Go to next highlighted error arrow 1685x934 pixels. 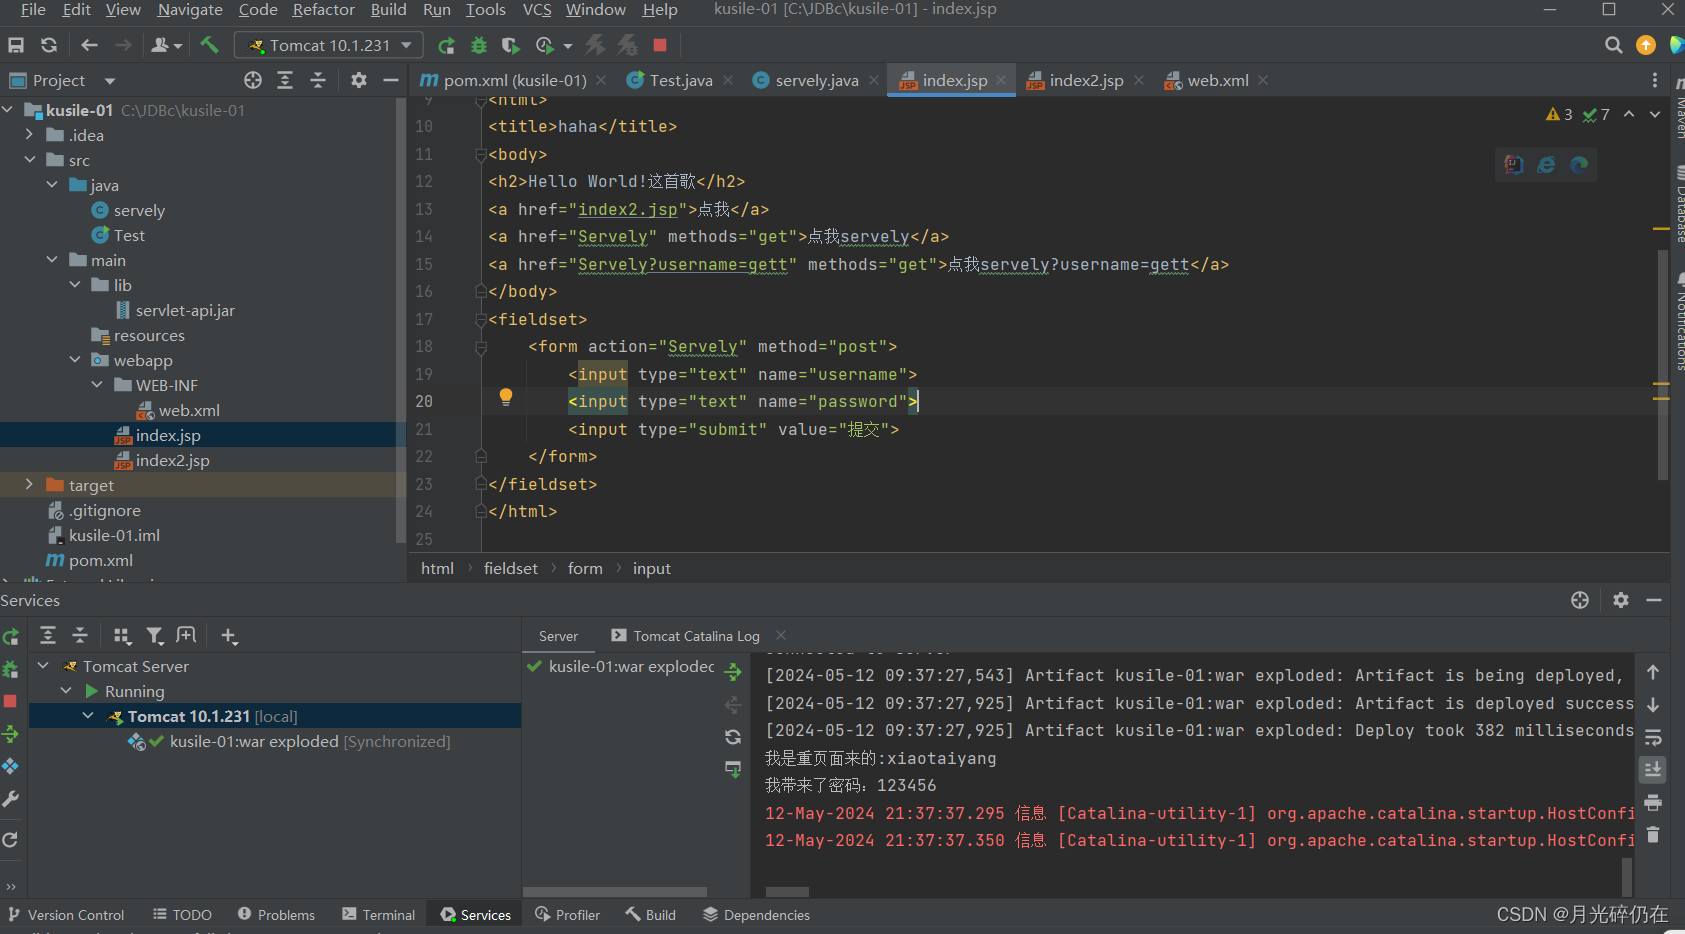(x=1655, y=114)
